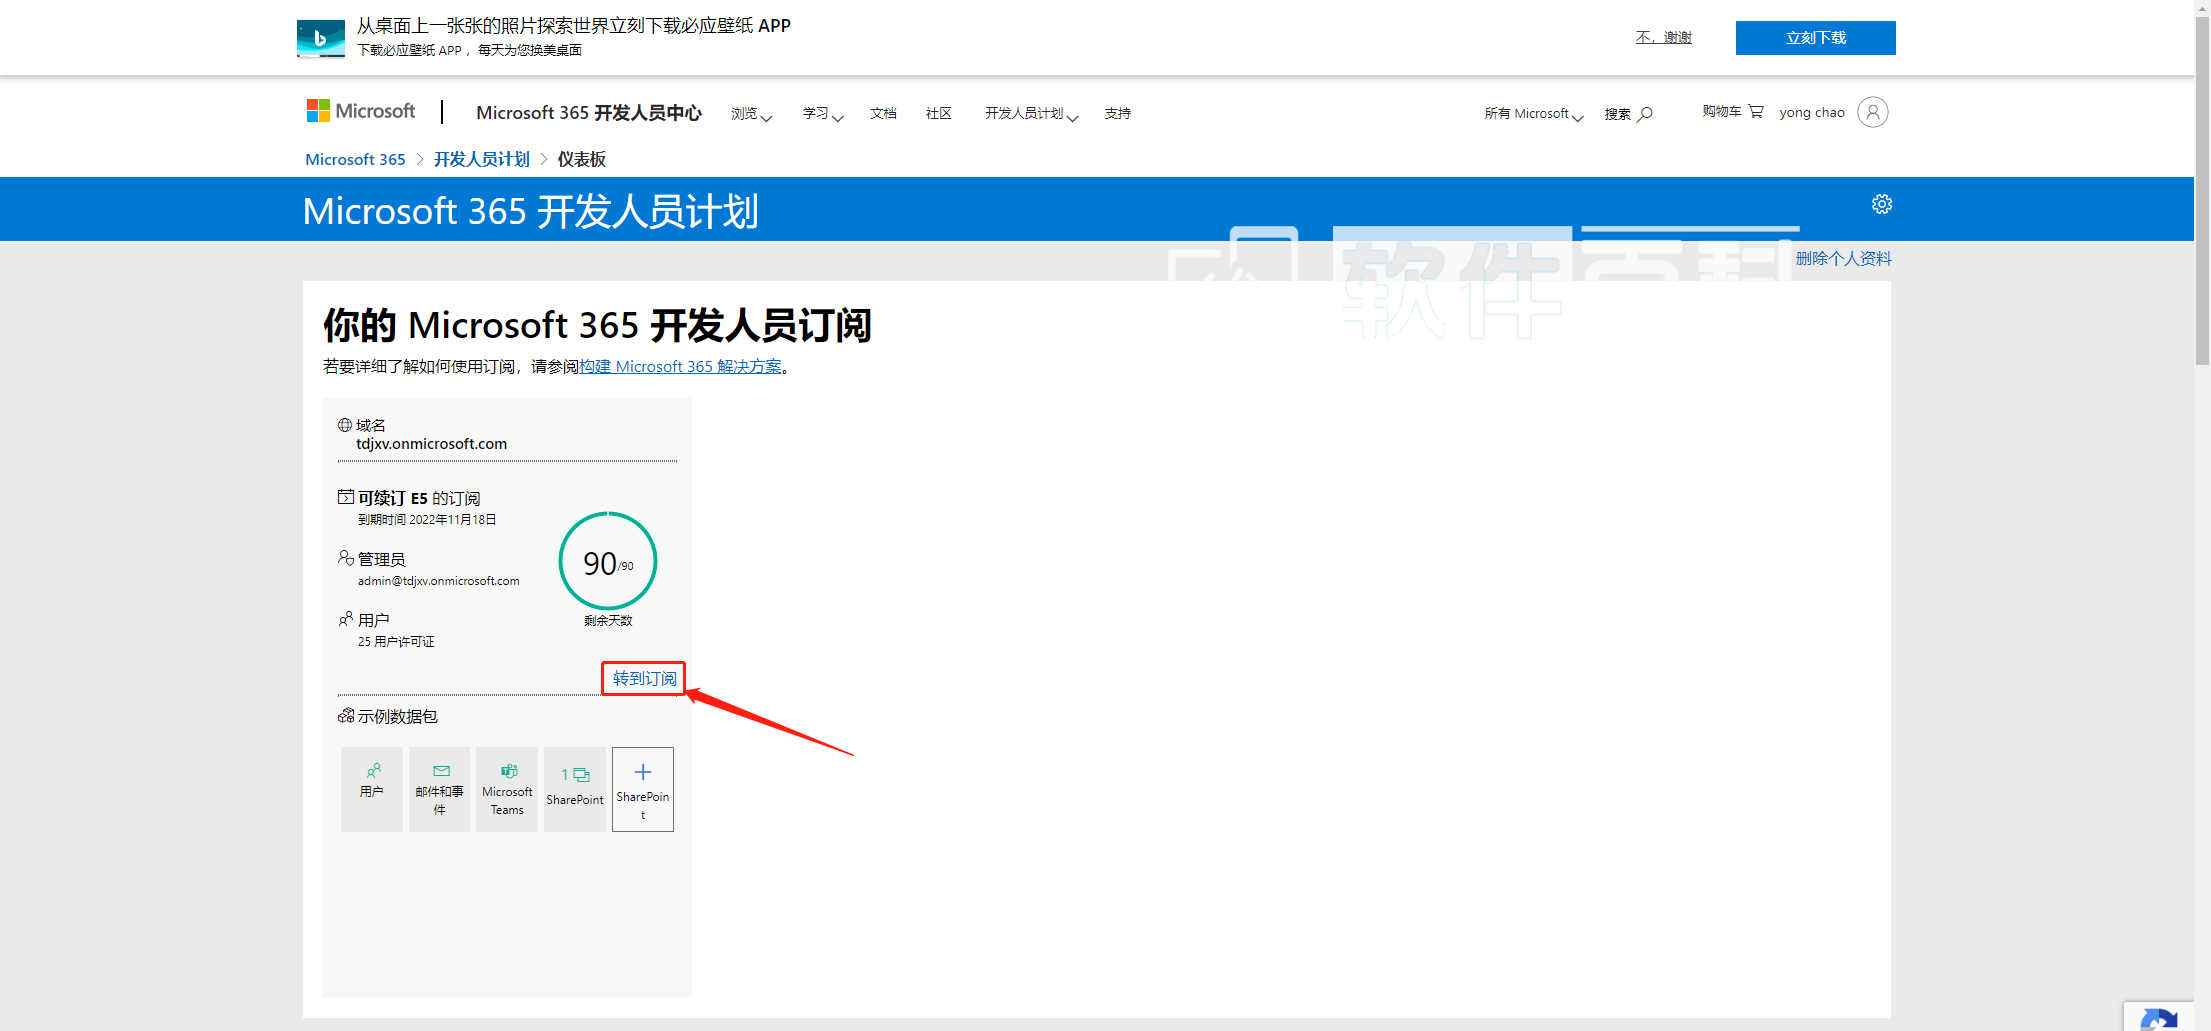The image size is (2211, 1031).
Task: Click the shopping cart icon
Action: [x=1756, y=112]
